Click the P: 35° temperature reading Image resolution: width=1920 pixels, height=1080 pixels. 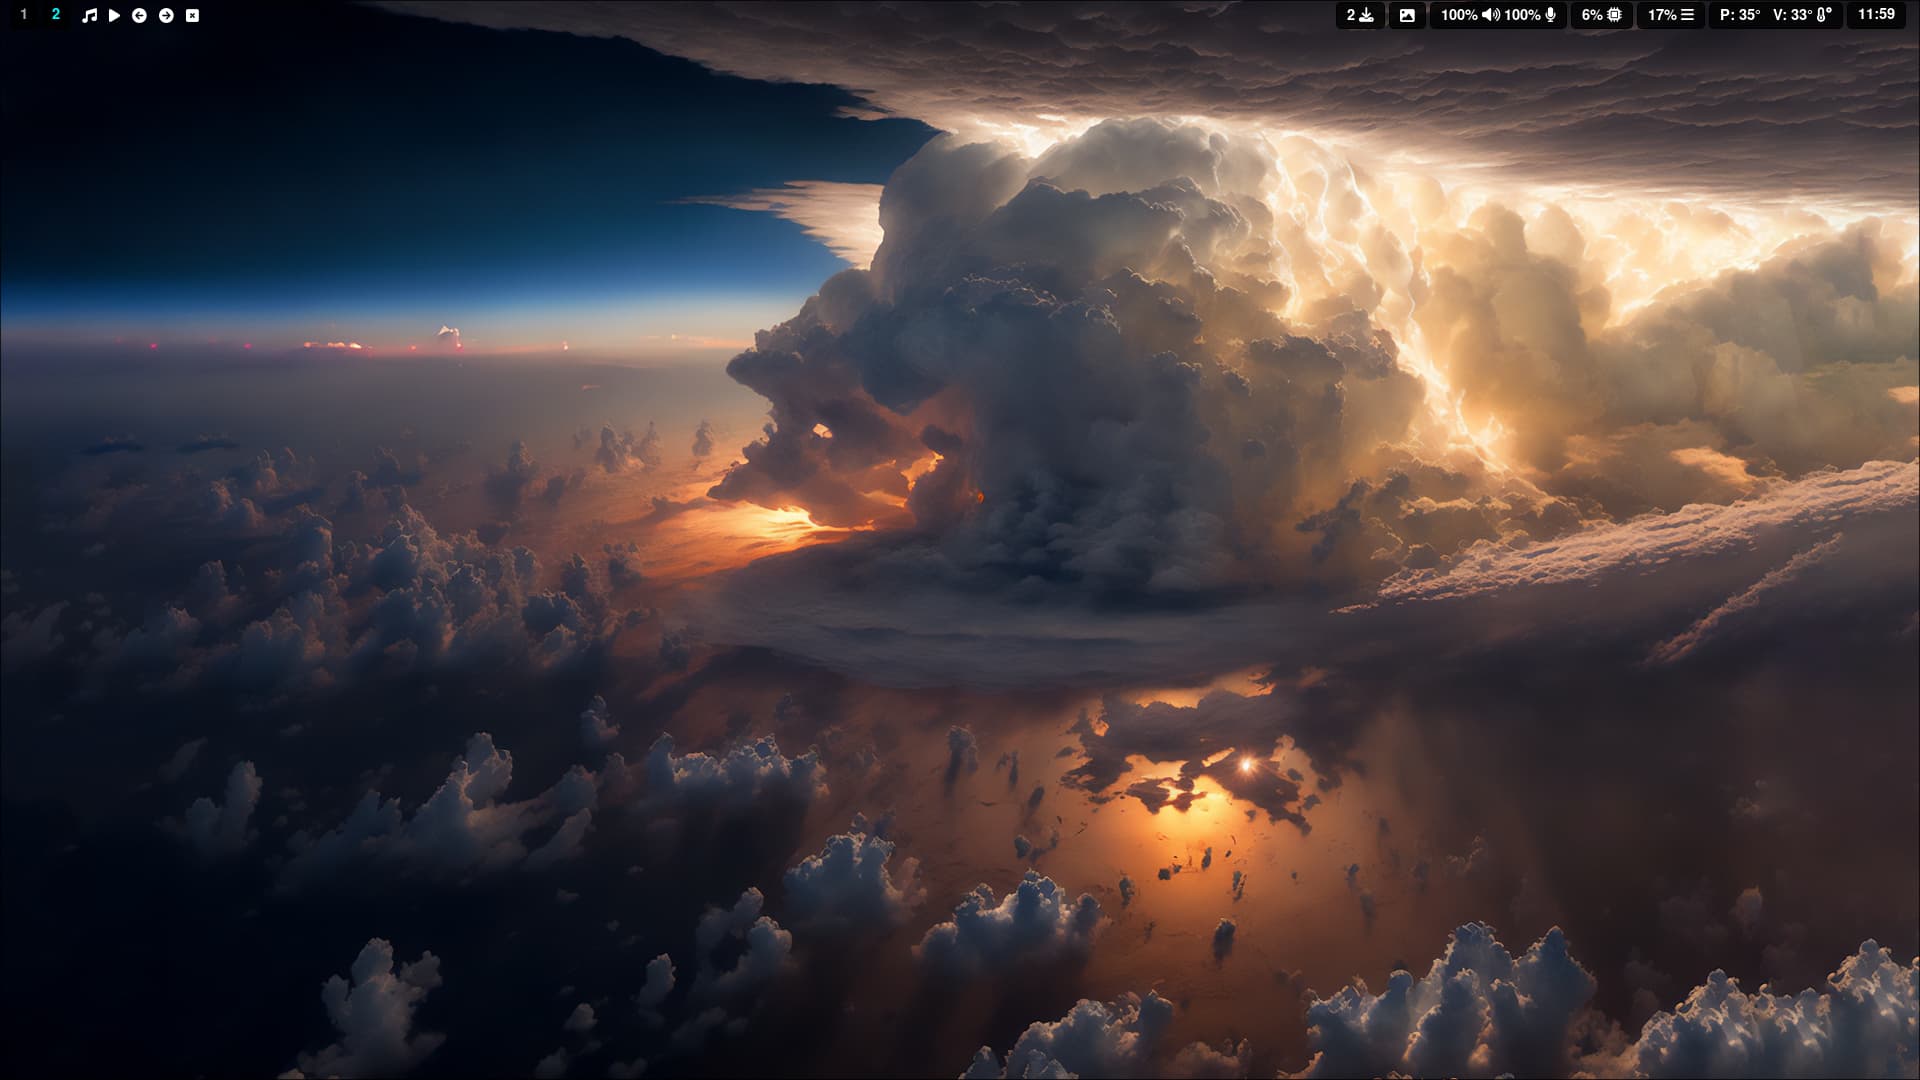(1740, 15)
